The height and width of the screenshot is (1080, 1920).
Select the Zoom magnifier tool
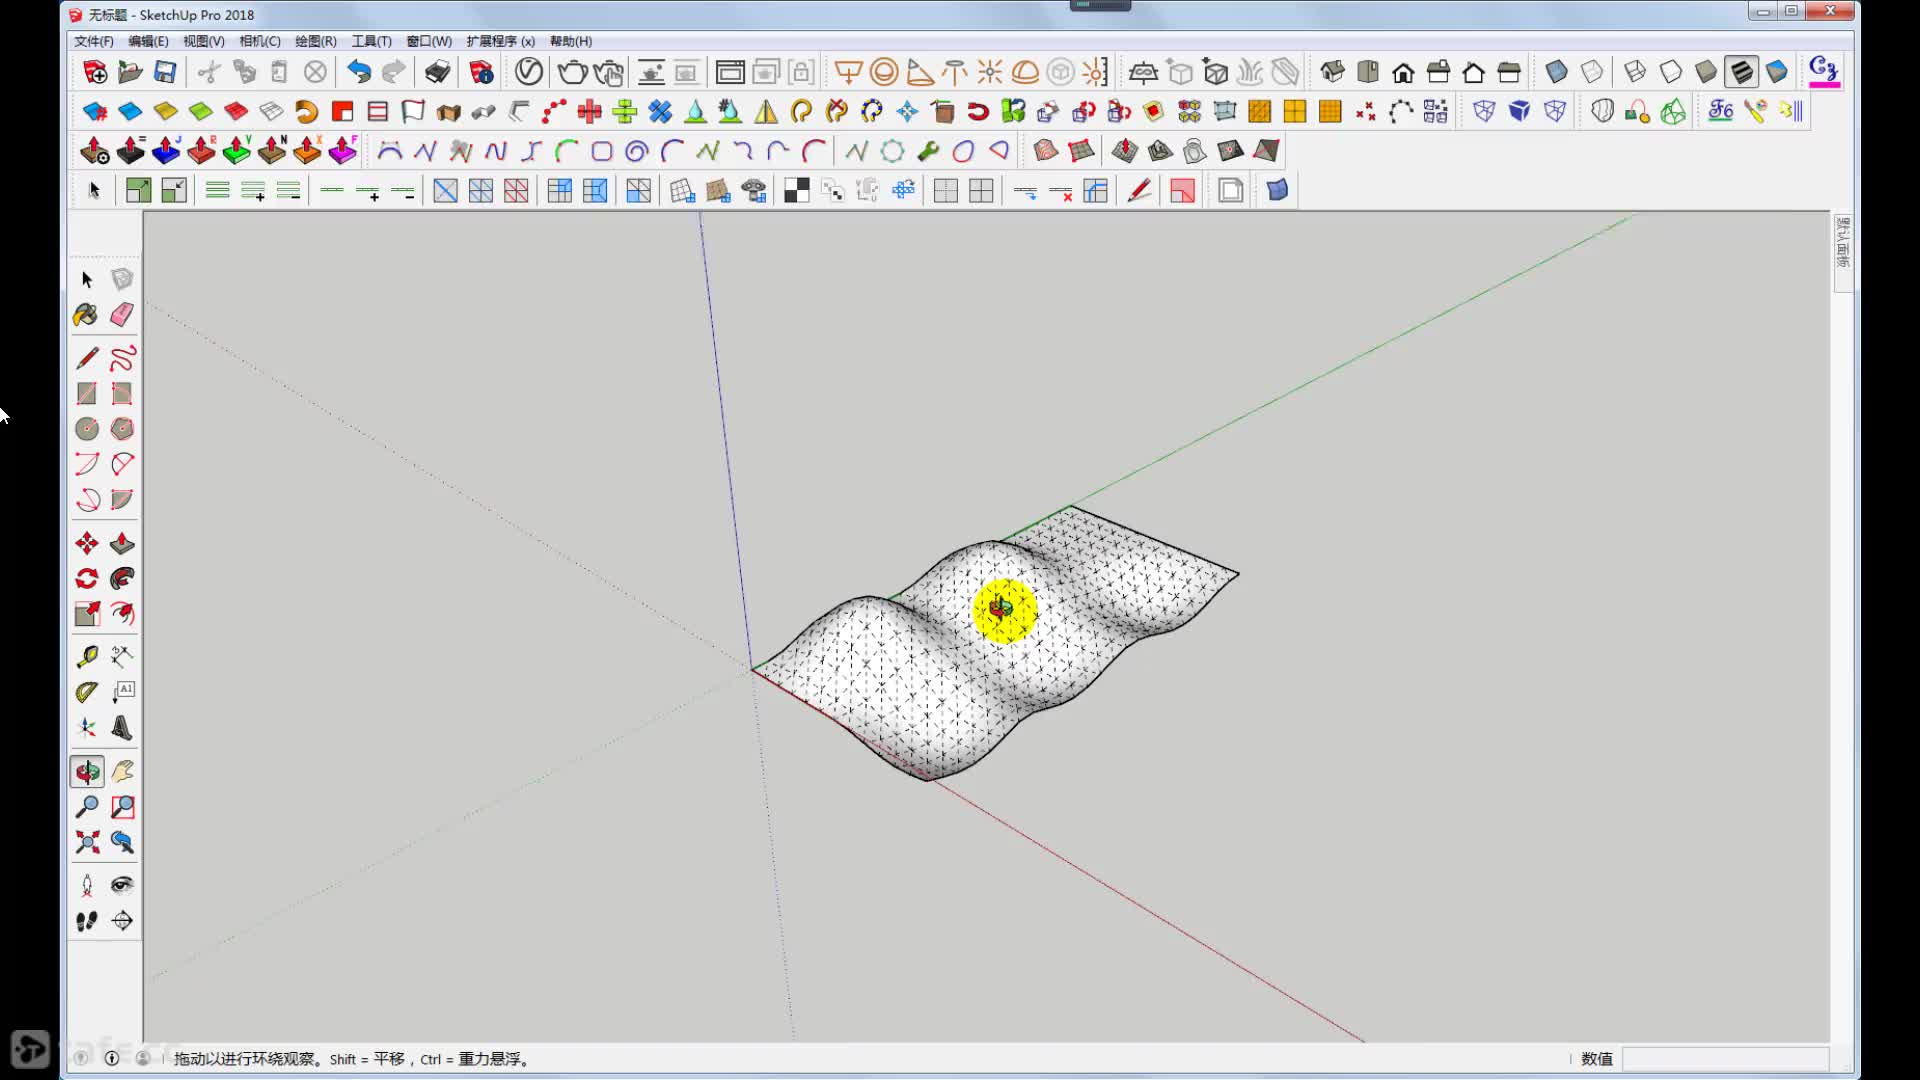coord(87,807)
